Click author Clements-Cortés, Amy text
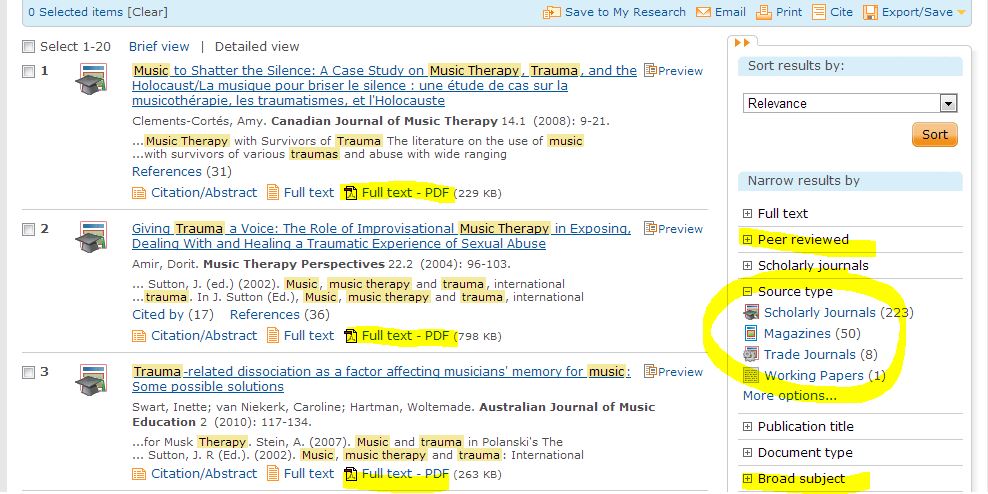988x494 pixels. (x=199, y=122)
